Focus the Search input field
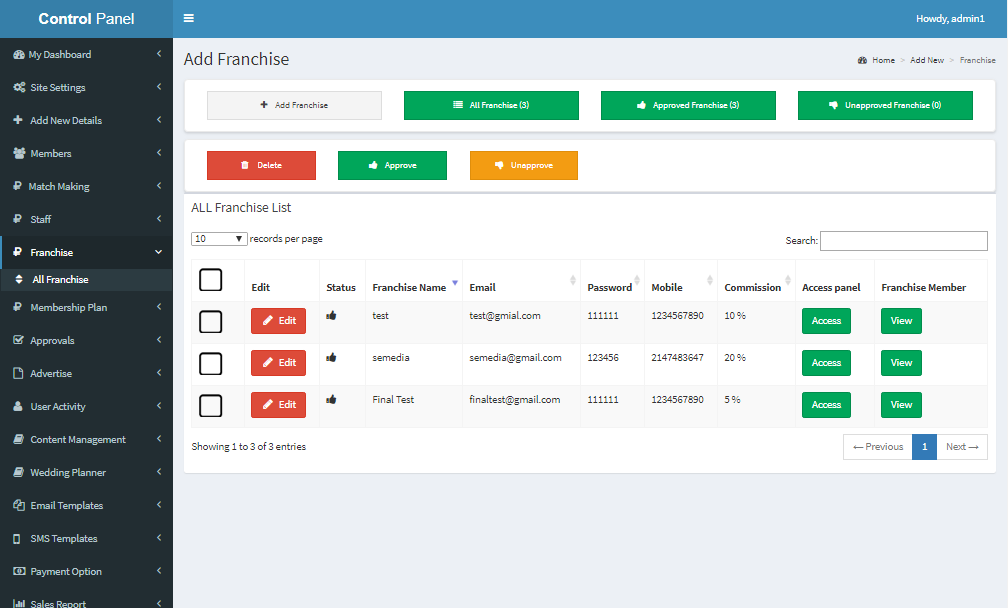 904,241
